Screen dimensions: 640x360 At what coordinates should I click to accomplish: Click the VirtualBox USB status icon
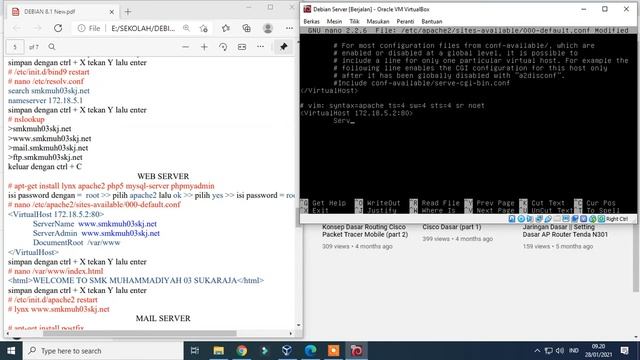tap(548, 219)
